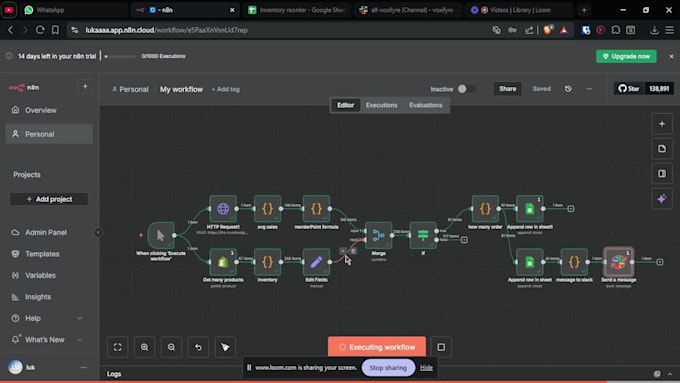Open the workflow more options menu
680x383 pixels.
point(589,89)
